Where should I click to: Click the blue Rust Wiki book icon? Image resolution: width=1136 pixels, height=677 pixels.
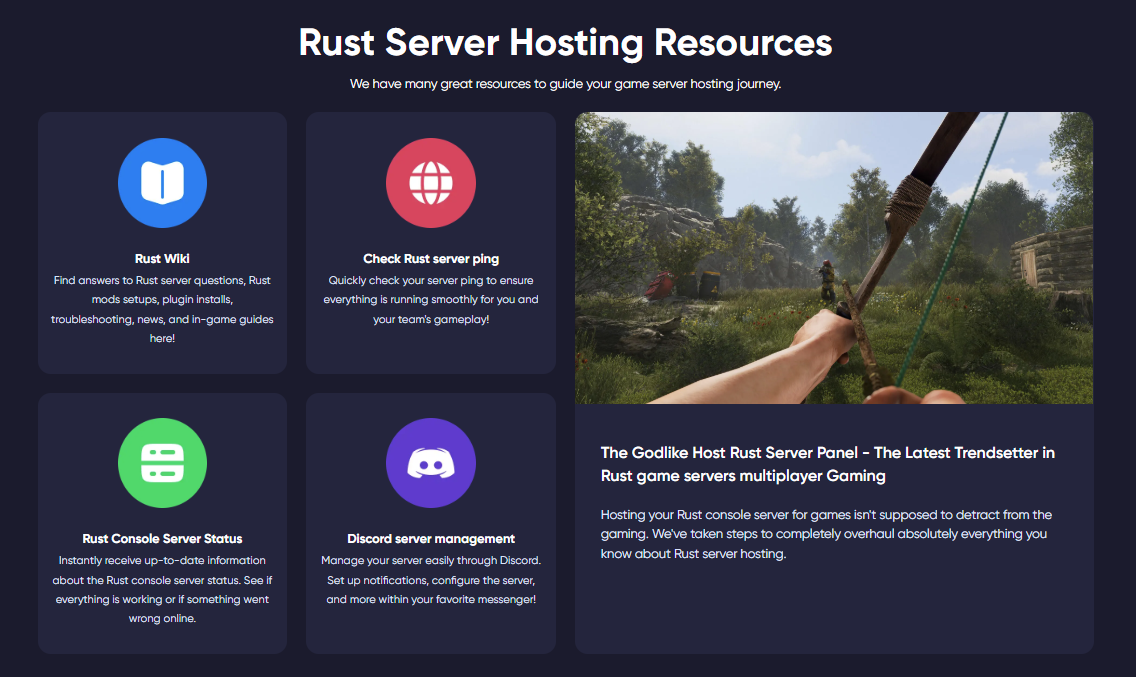coord(162,183)
